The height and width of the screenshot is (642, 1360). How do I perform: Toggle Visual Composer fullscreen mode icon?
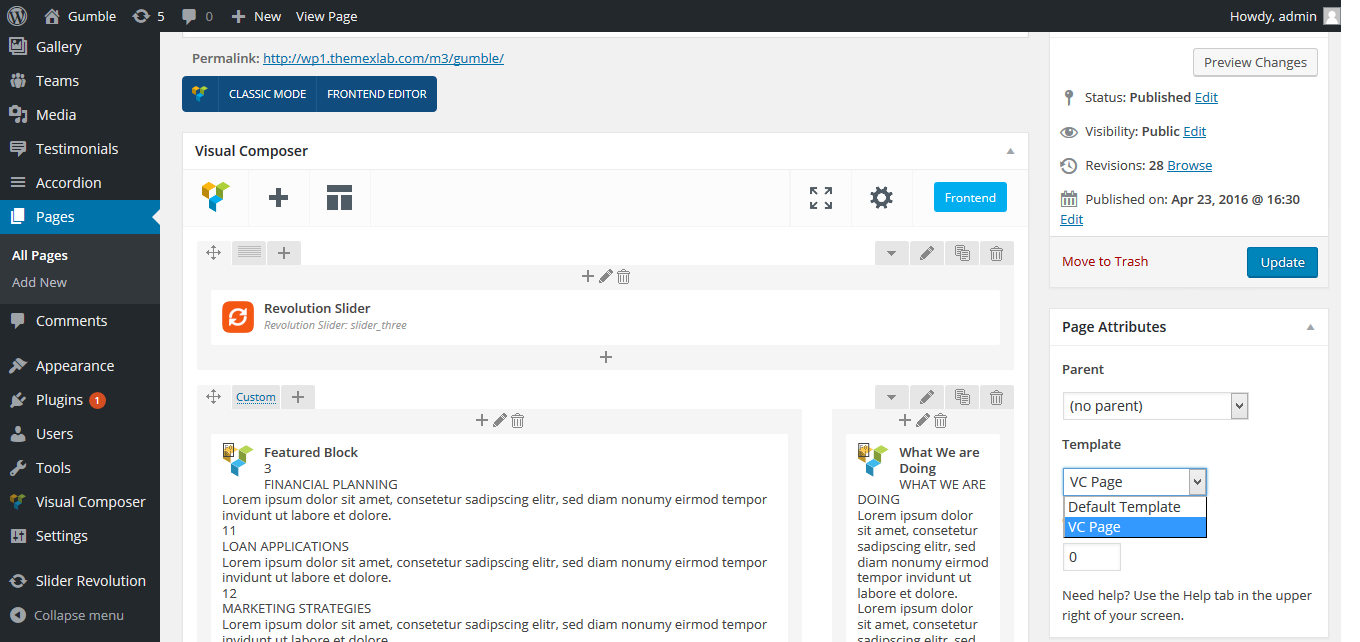[820, 198]
